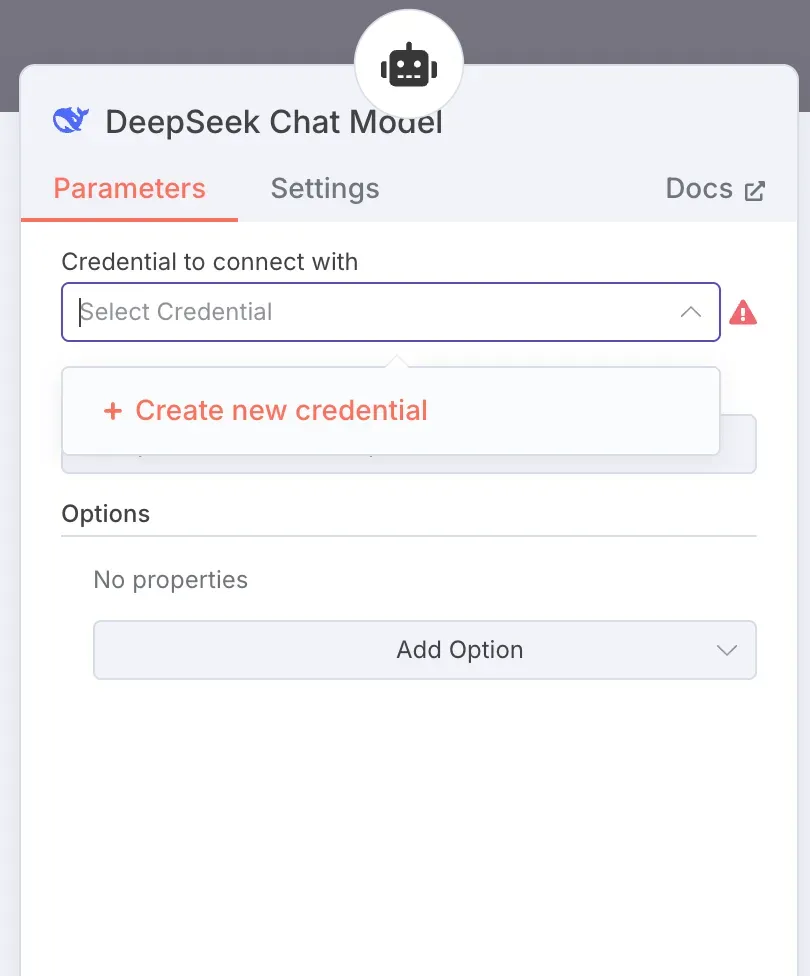810x976 pixels.
Task: Click the No properties placeholder text
Action: [171, 580]
